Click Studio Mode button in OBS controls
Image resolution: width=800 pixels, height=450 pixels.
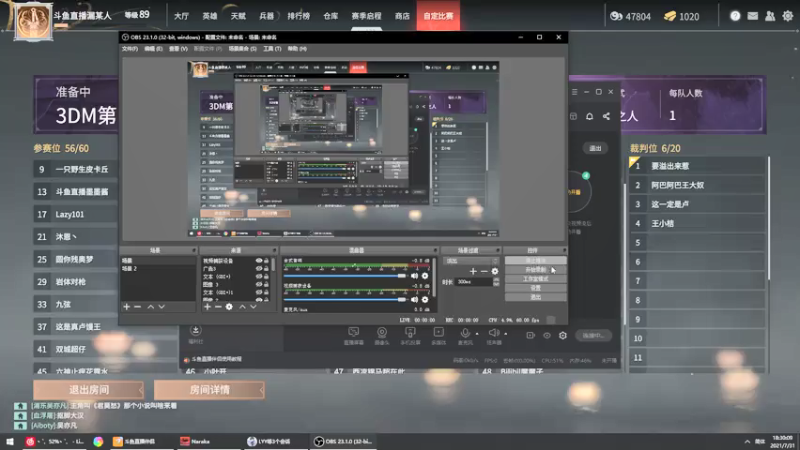[x=535, y=279]
